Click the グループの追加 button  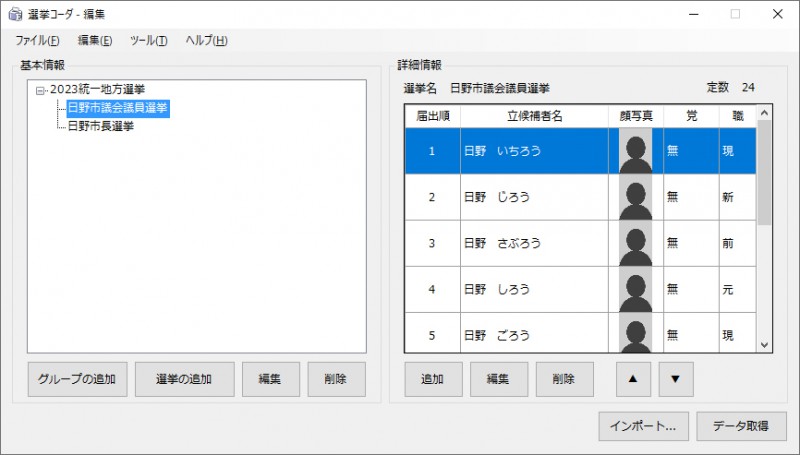click(77, 379)
